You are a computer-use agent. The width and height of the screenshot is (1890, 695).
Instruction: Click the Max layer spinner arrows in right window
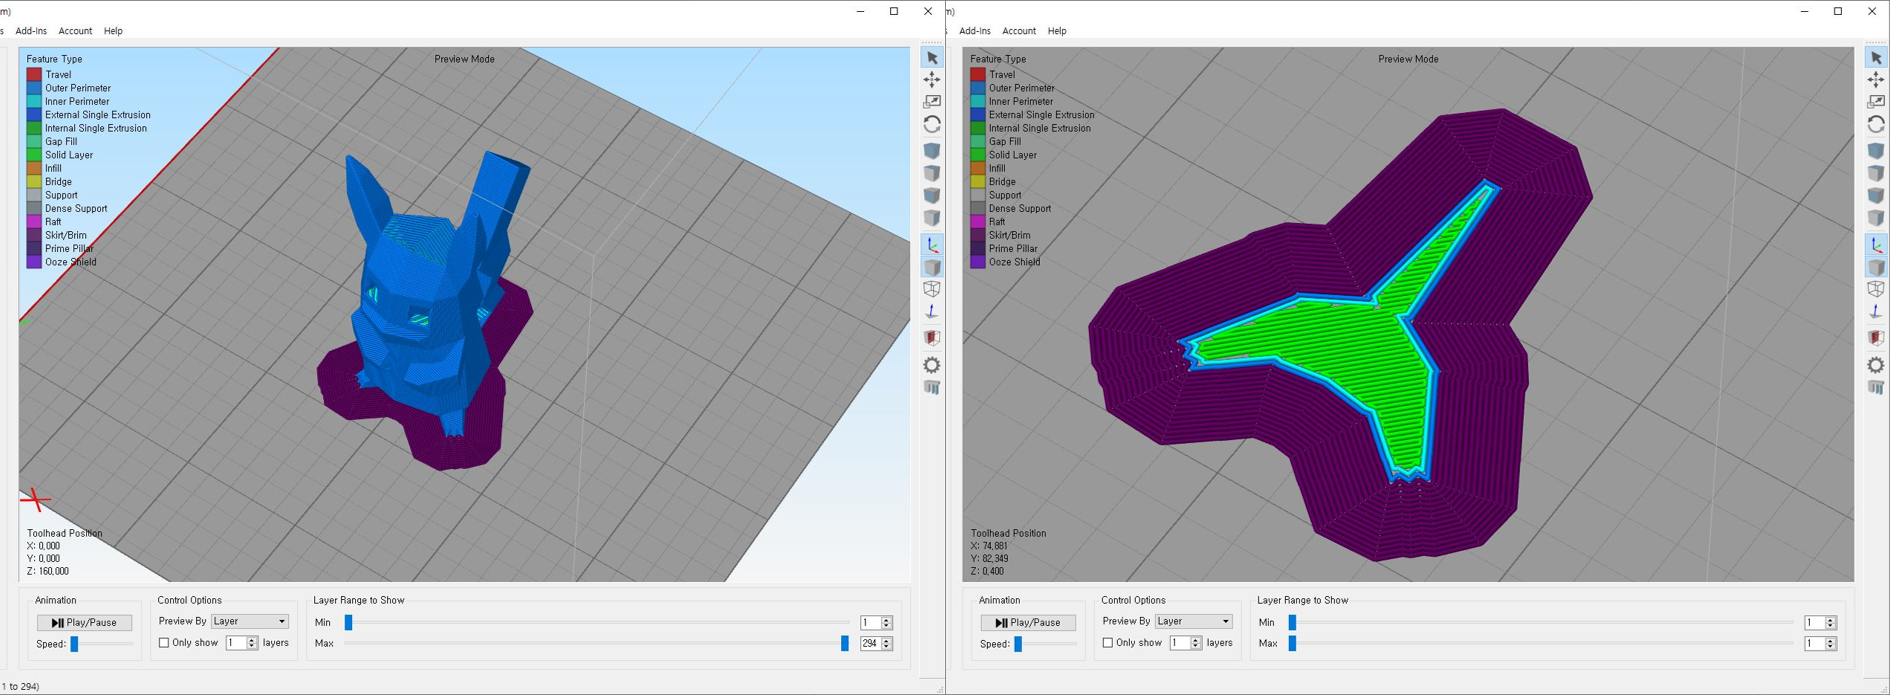tap(1831, 643)
